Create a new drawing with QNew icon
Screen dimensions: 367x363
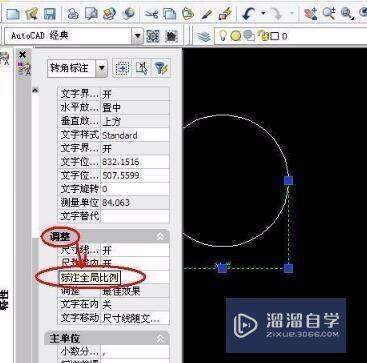click(x=13, y=14)
